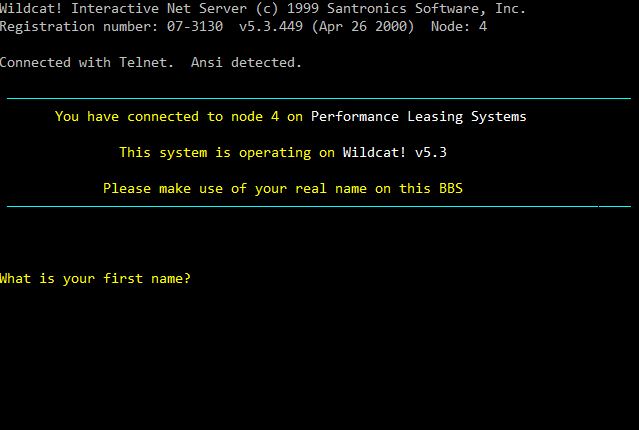This screenshot has width=639, height=430.
Task: Click the '(Apr 26 2000)' build date
Action: click(363, 27)
